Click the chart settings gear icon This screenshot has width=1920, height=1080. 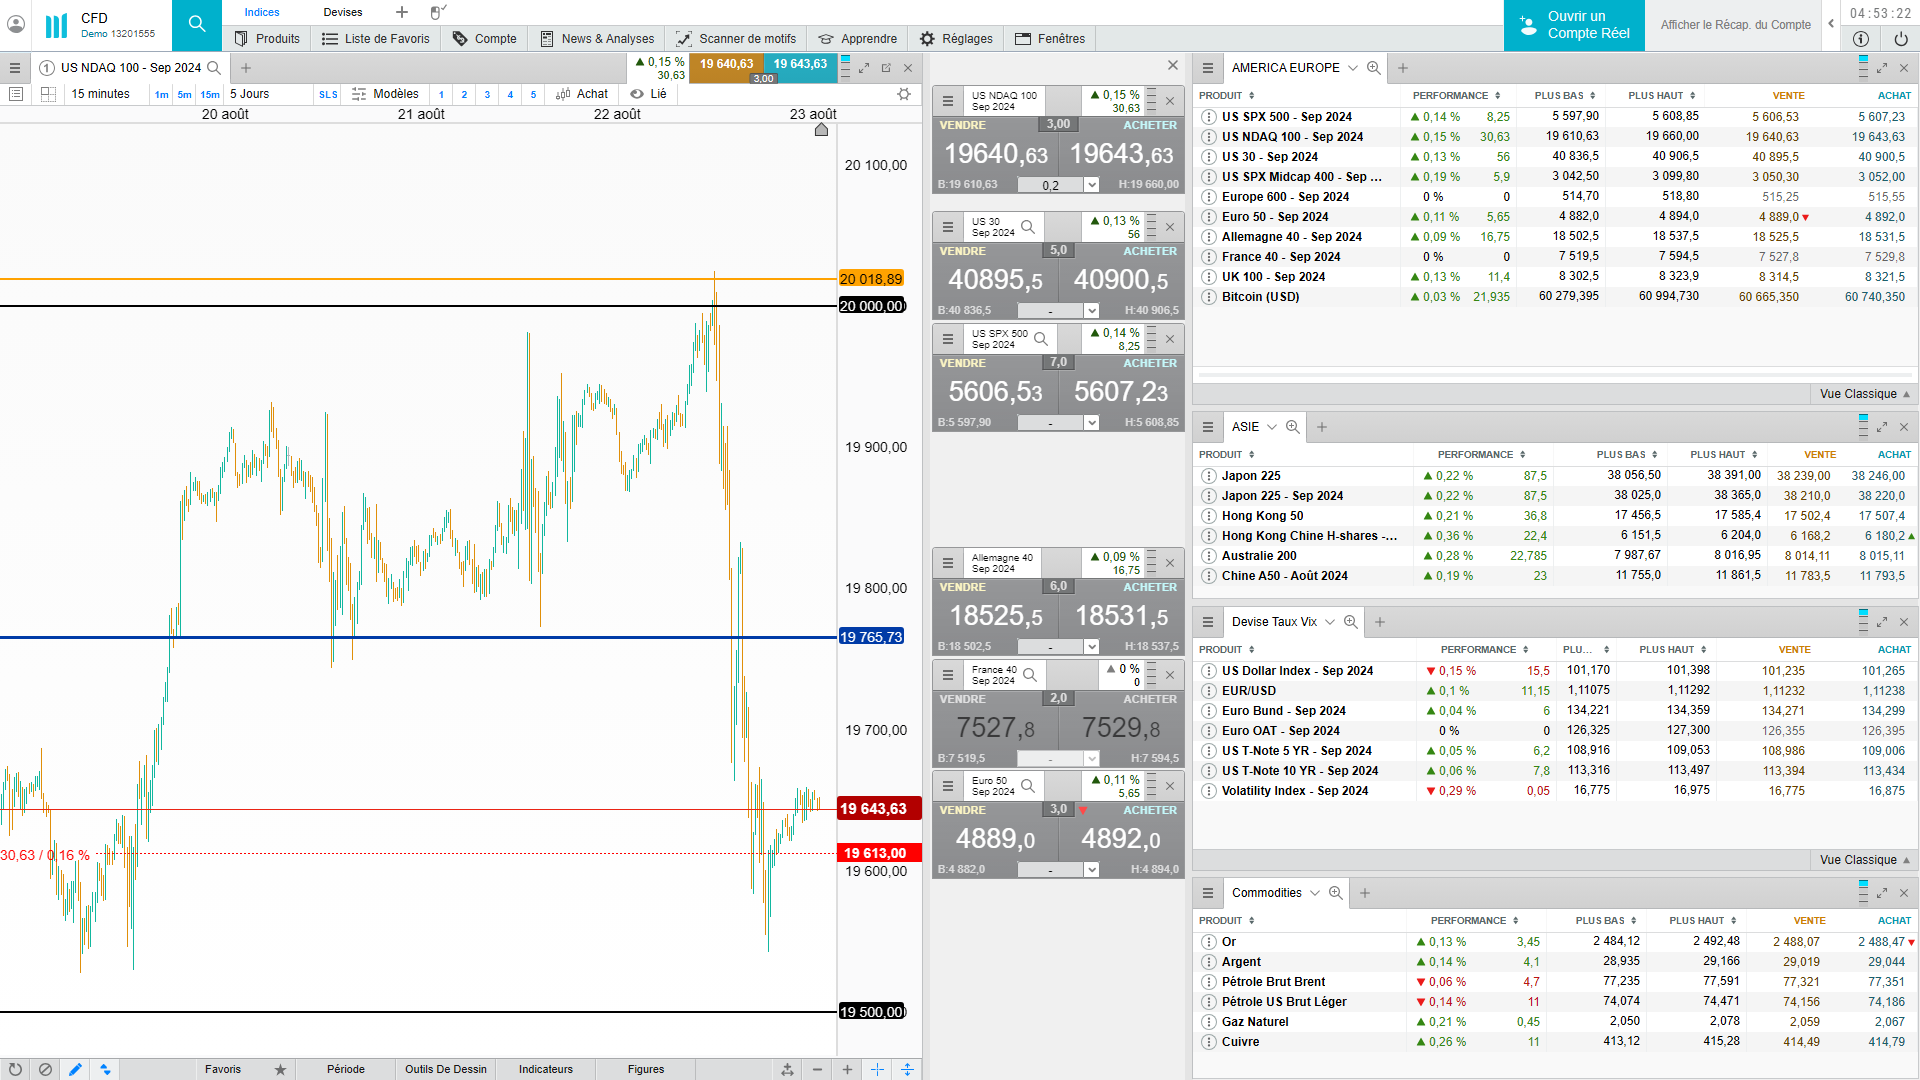[904, 94]
